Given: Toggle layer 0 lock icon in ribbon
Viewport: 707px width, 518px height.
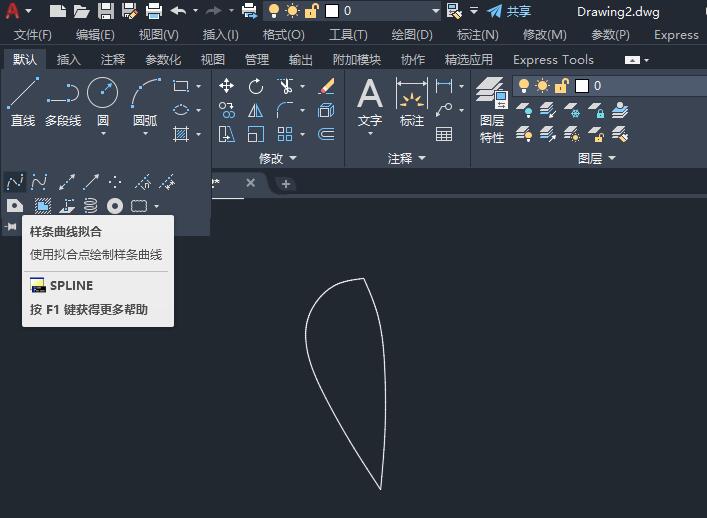Looking at the screenshot, I should (562, 86).
